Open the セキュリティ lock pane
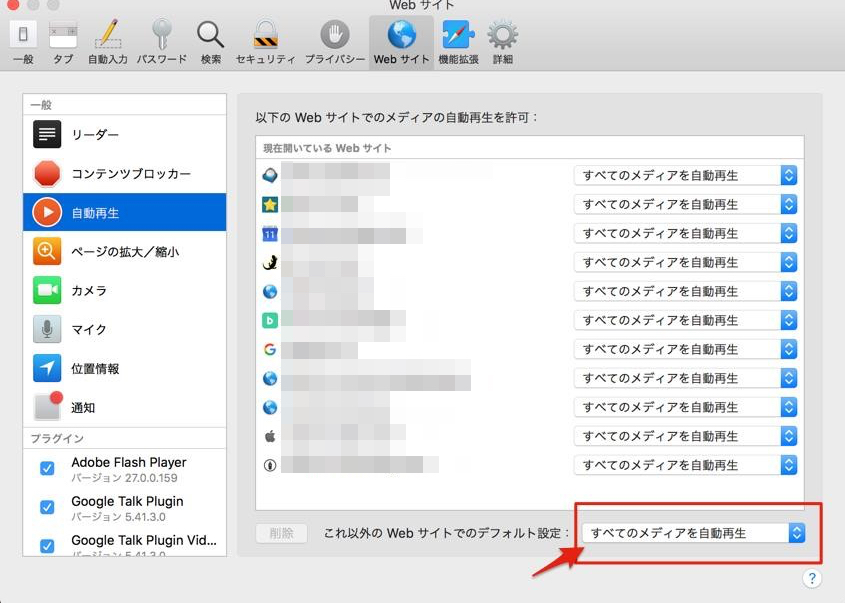Viewport: 845px width, 603px height. point(266,43)
